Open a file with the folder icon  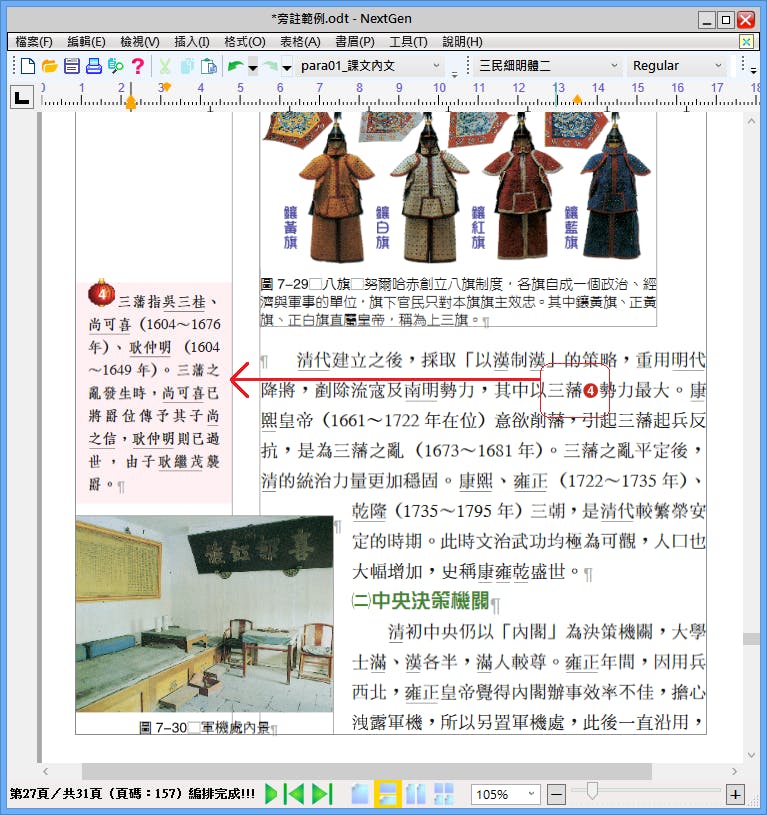click(x=49, y=66)
